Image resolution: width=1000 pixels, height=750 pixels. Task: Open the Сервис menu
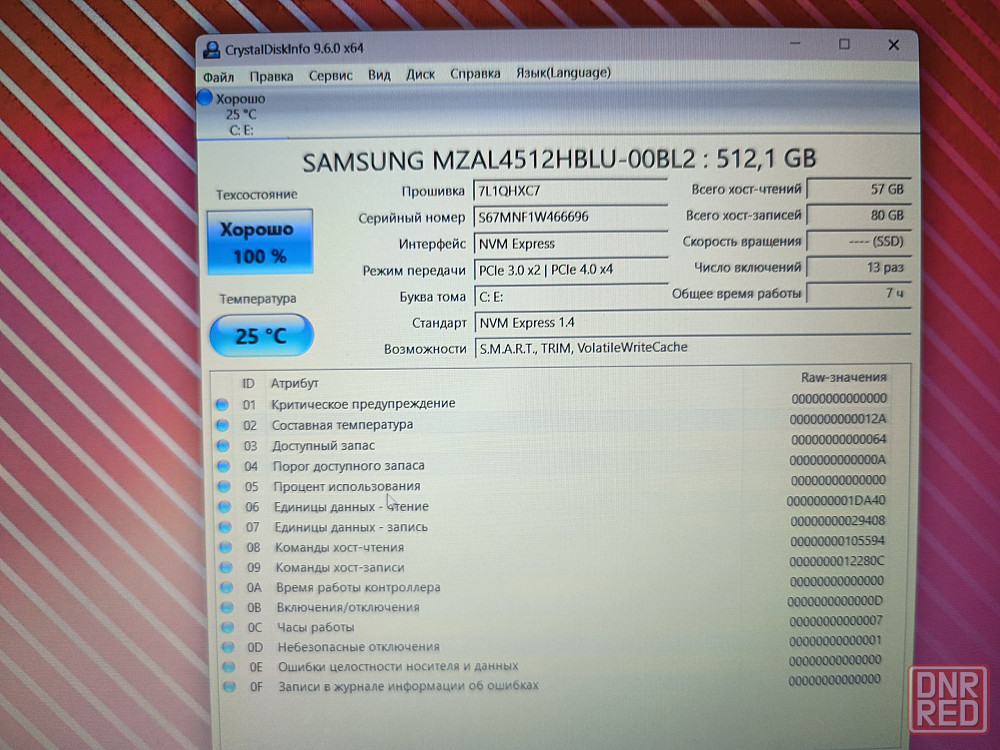click(330, 76)
